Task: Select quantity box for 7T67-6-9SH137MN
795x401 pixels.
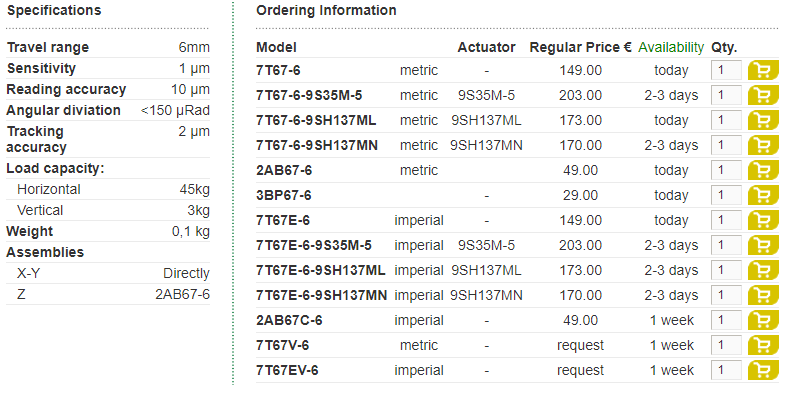Action: point(726,145)
